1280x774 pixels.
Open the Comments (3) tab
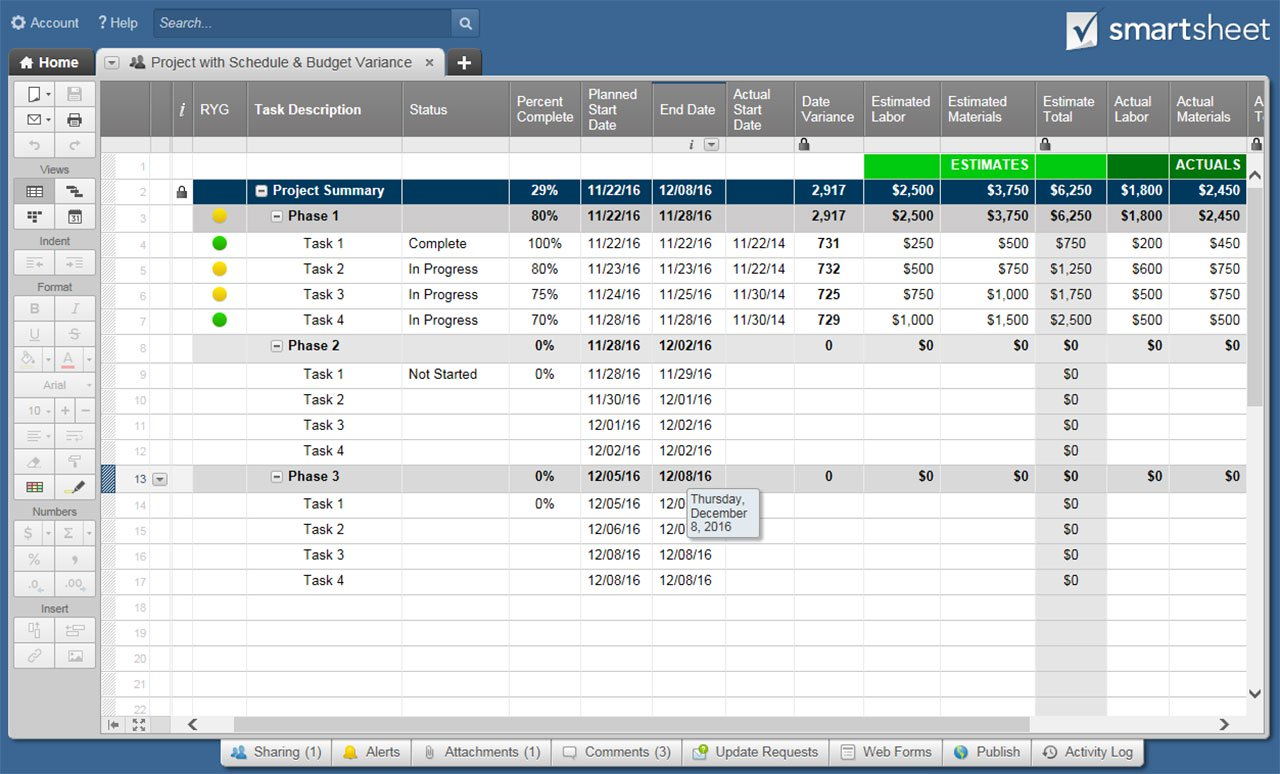click(x=616, y=752)
